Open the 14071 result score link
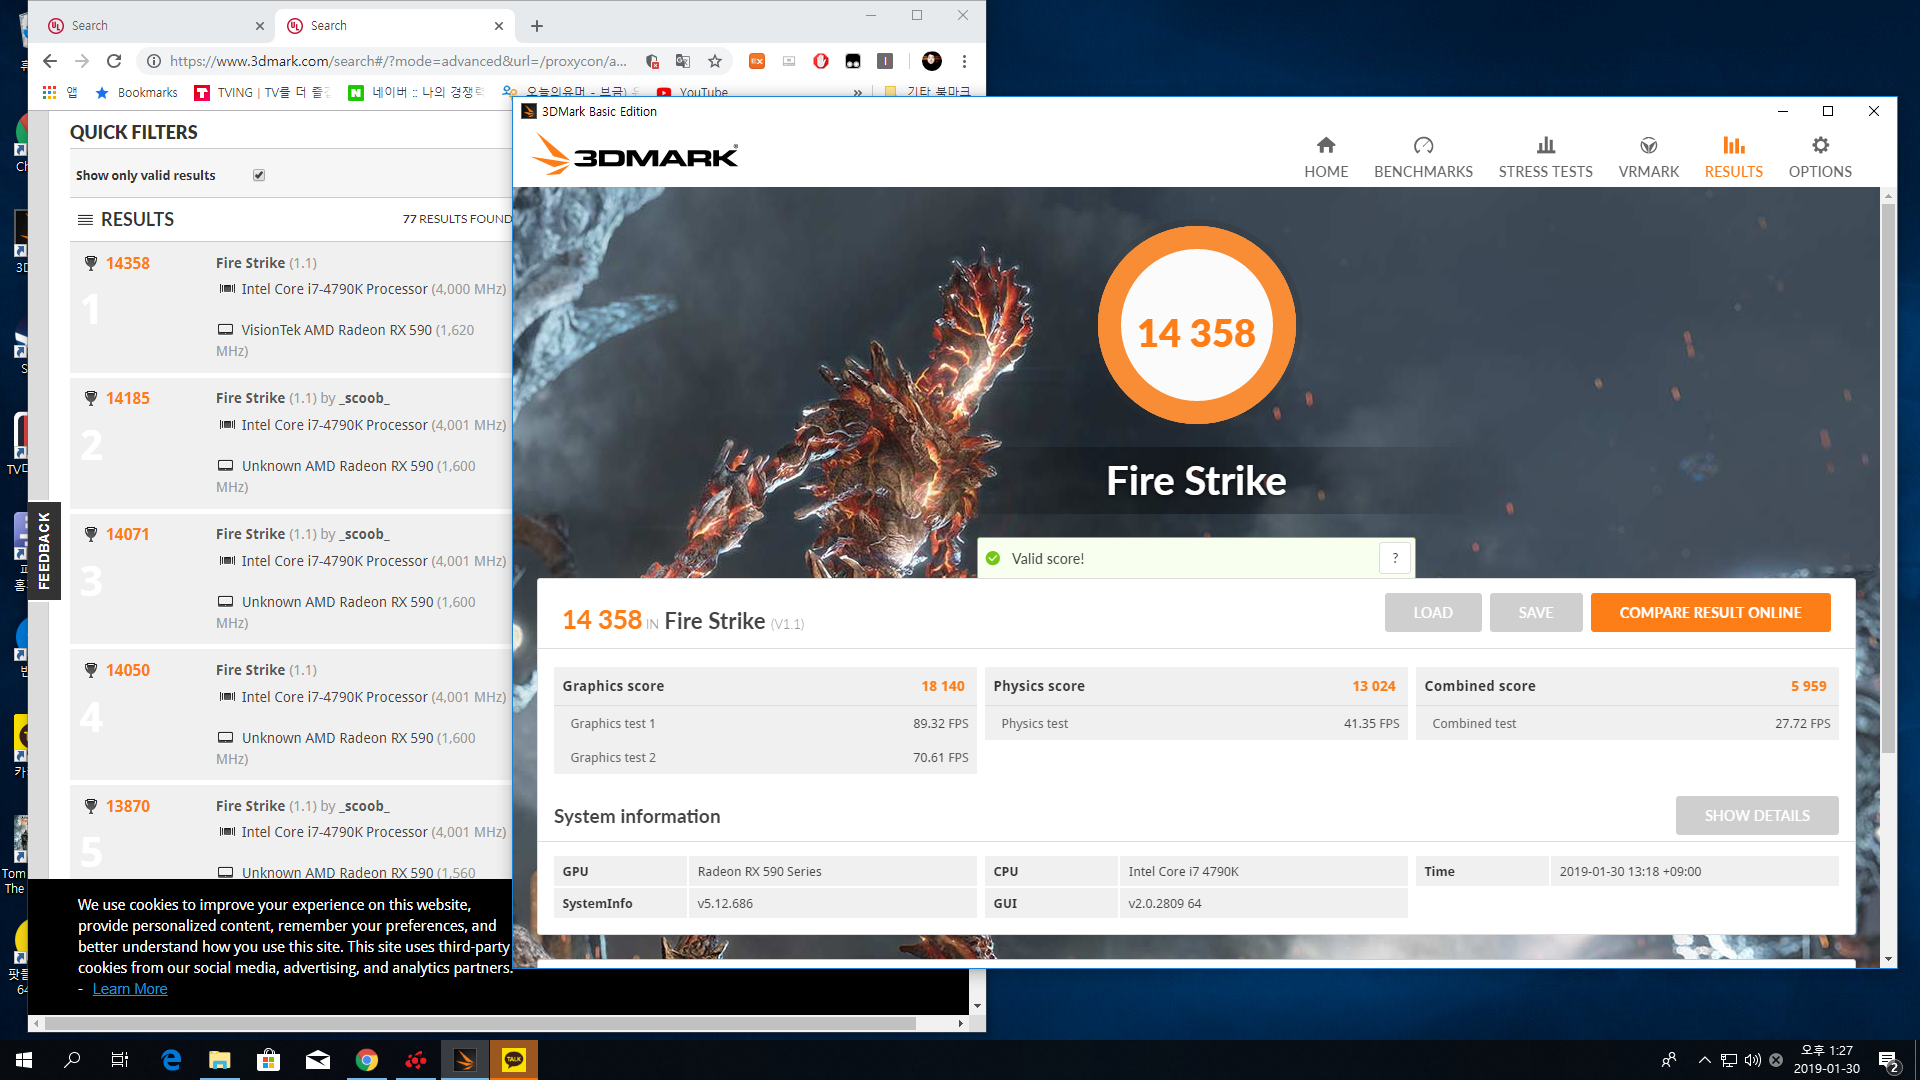The image size is (1920, 1080). click(128, 534)
